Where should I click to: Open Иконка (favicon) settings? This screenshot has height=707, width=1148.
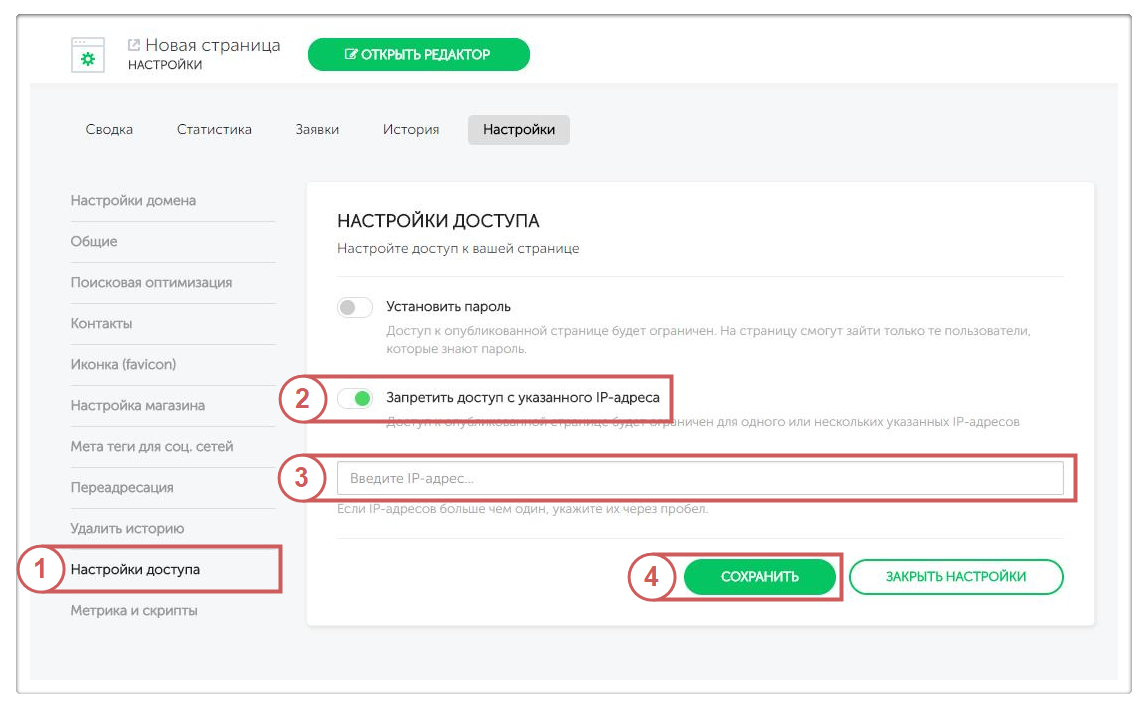click(123, 364)
